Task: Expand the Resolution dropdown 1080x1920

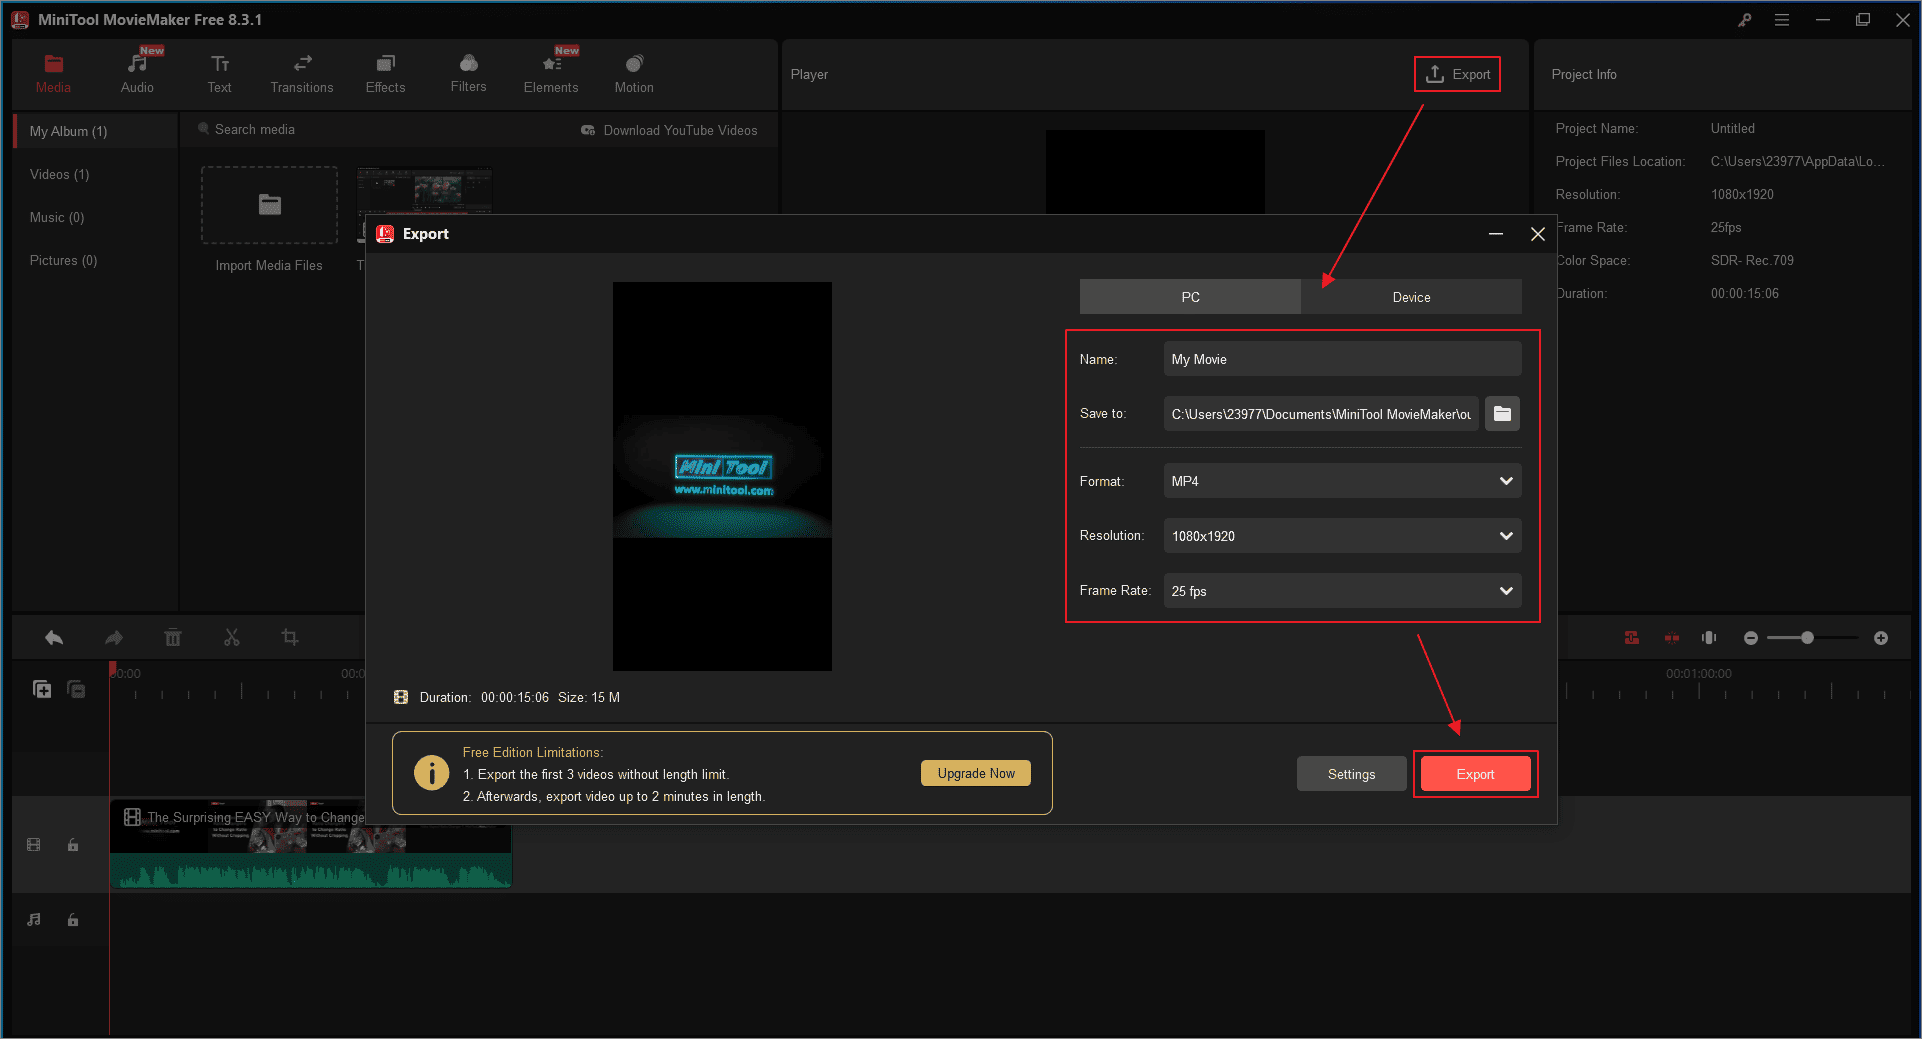Action: pyautogui.click(x=1341, y=536)
